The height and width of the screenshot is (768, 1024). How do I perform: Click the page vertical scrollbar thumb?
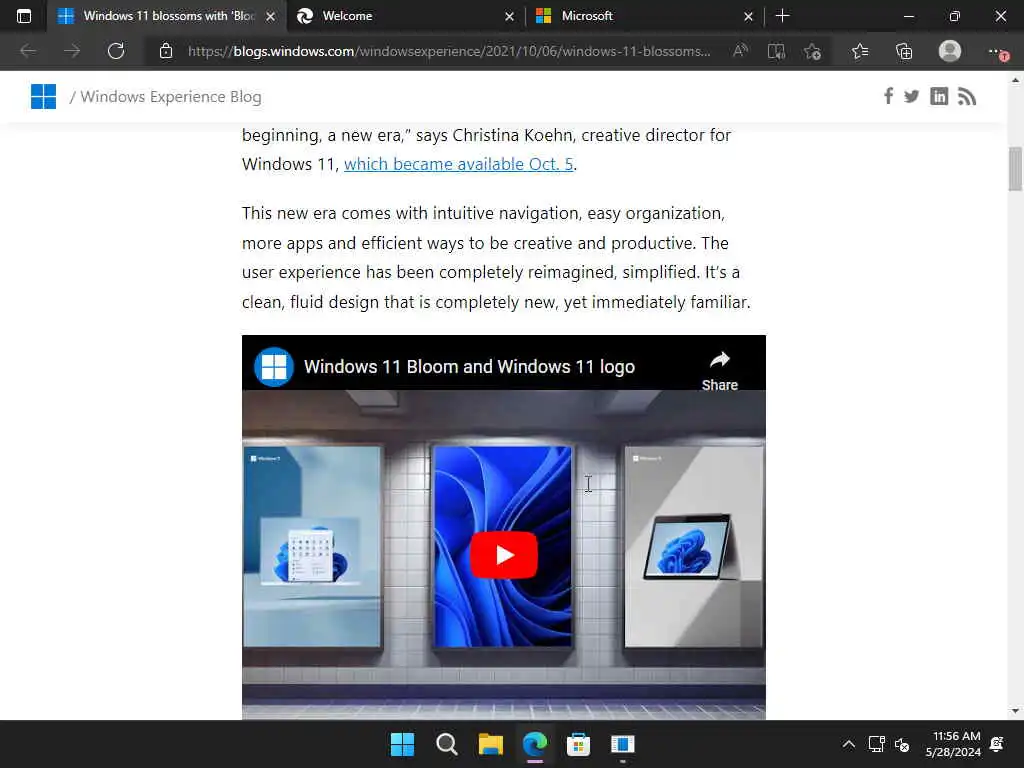coord(1015,169)
